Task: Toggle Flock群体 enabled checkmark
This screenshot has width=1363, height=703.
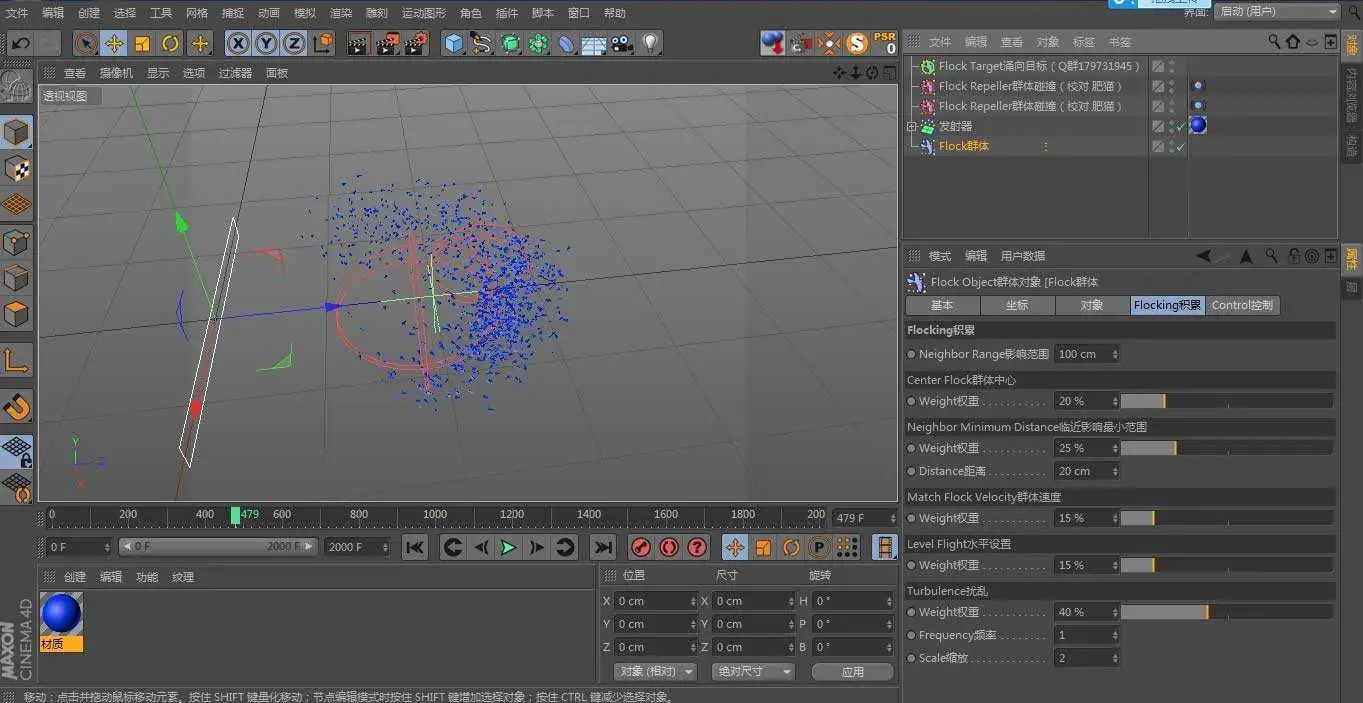Action: tap(1180, 146)
